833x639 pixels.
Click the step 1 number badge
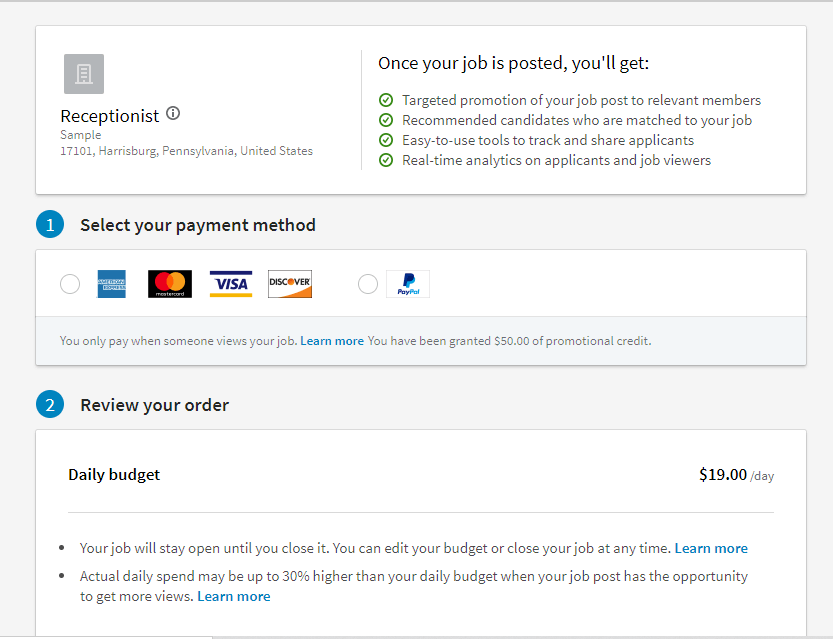coord(50,225)
